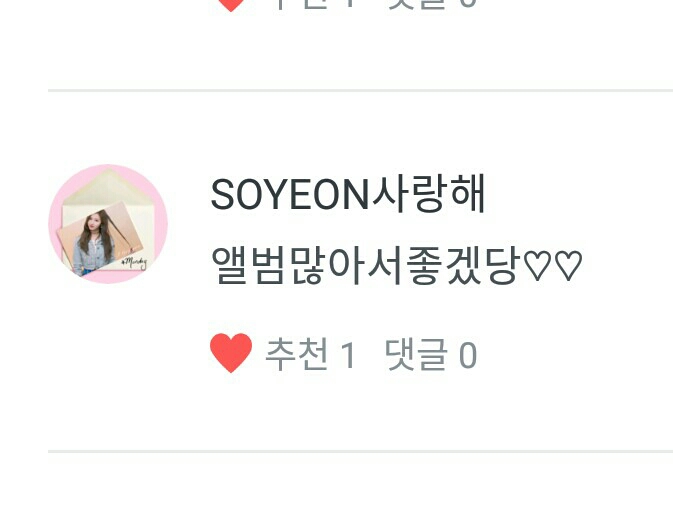Click the divider line above SOYEON's comment
The width and height of the screenshot is (673, 505).
361,91
